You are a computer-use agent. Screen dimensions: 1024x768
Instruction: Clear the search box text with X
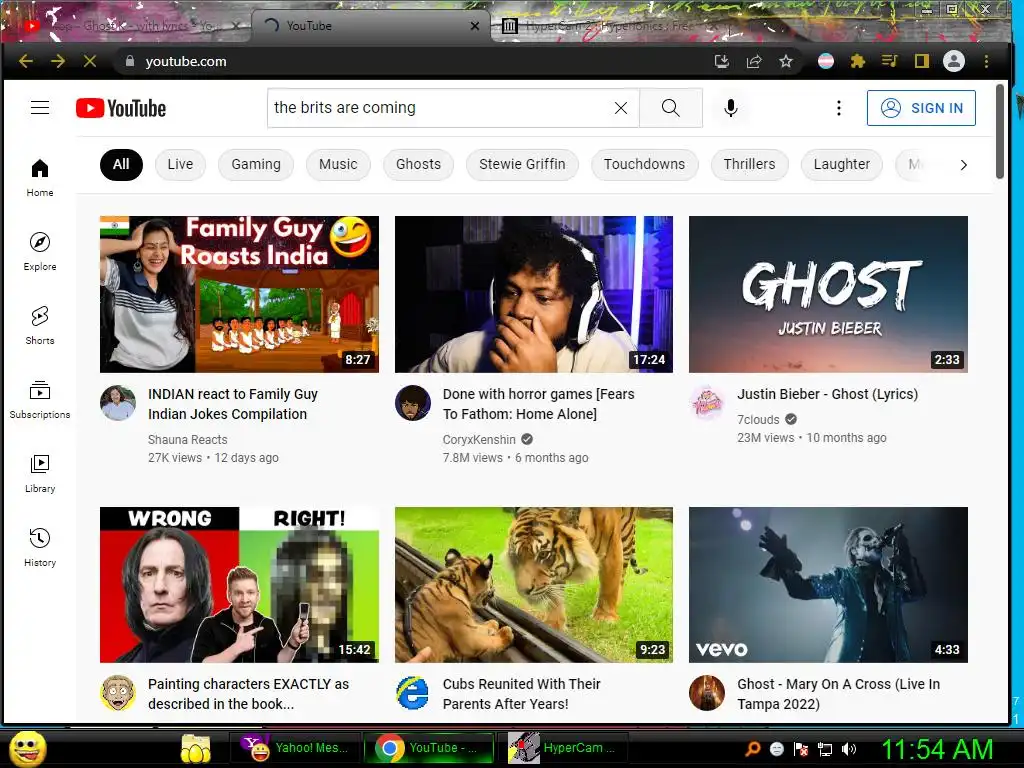pos(621,108)
